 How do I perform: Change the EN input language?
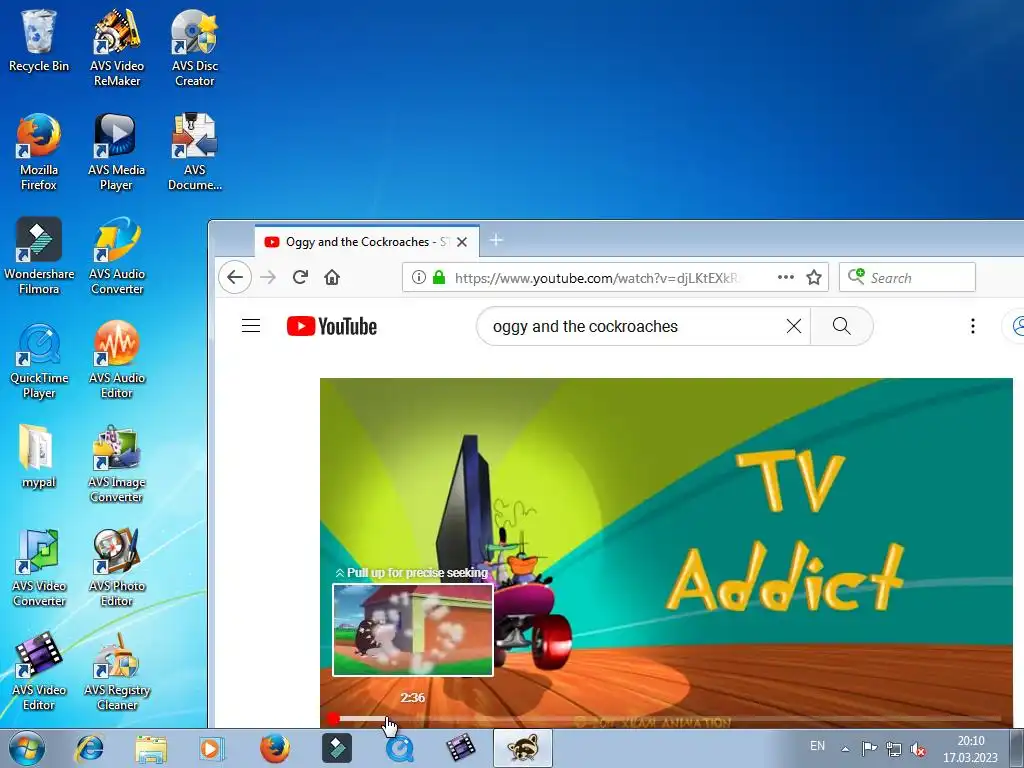817,746
